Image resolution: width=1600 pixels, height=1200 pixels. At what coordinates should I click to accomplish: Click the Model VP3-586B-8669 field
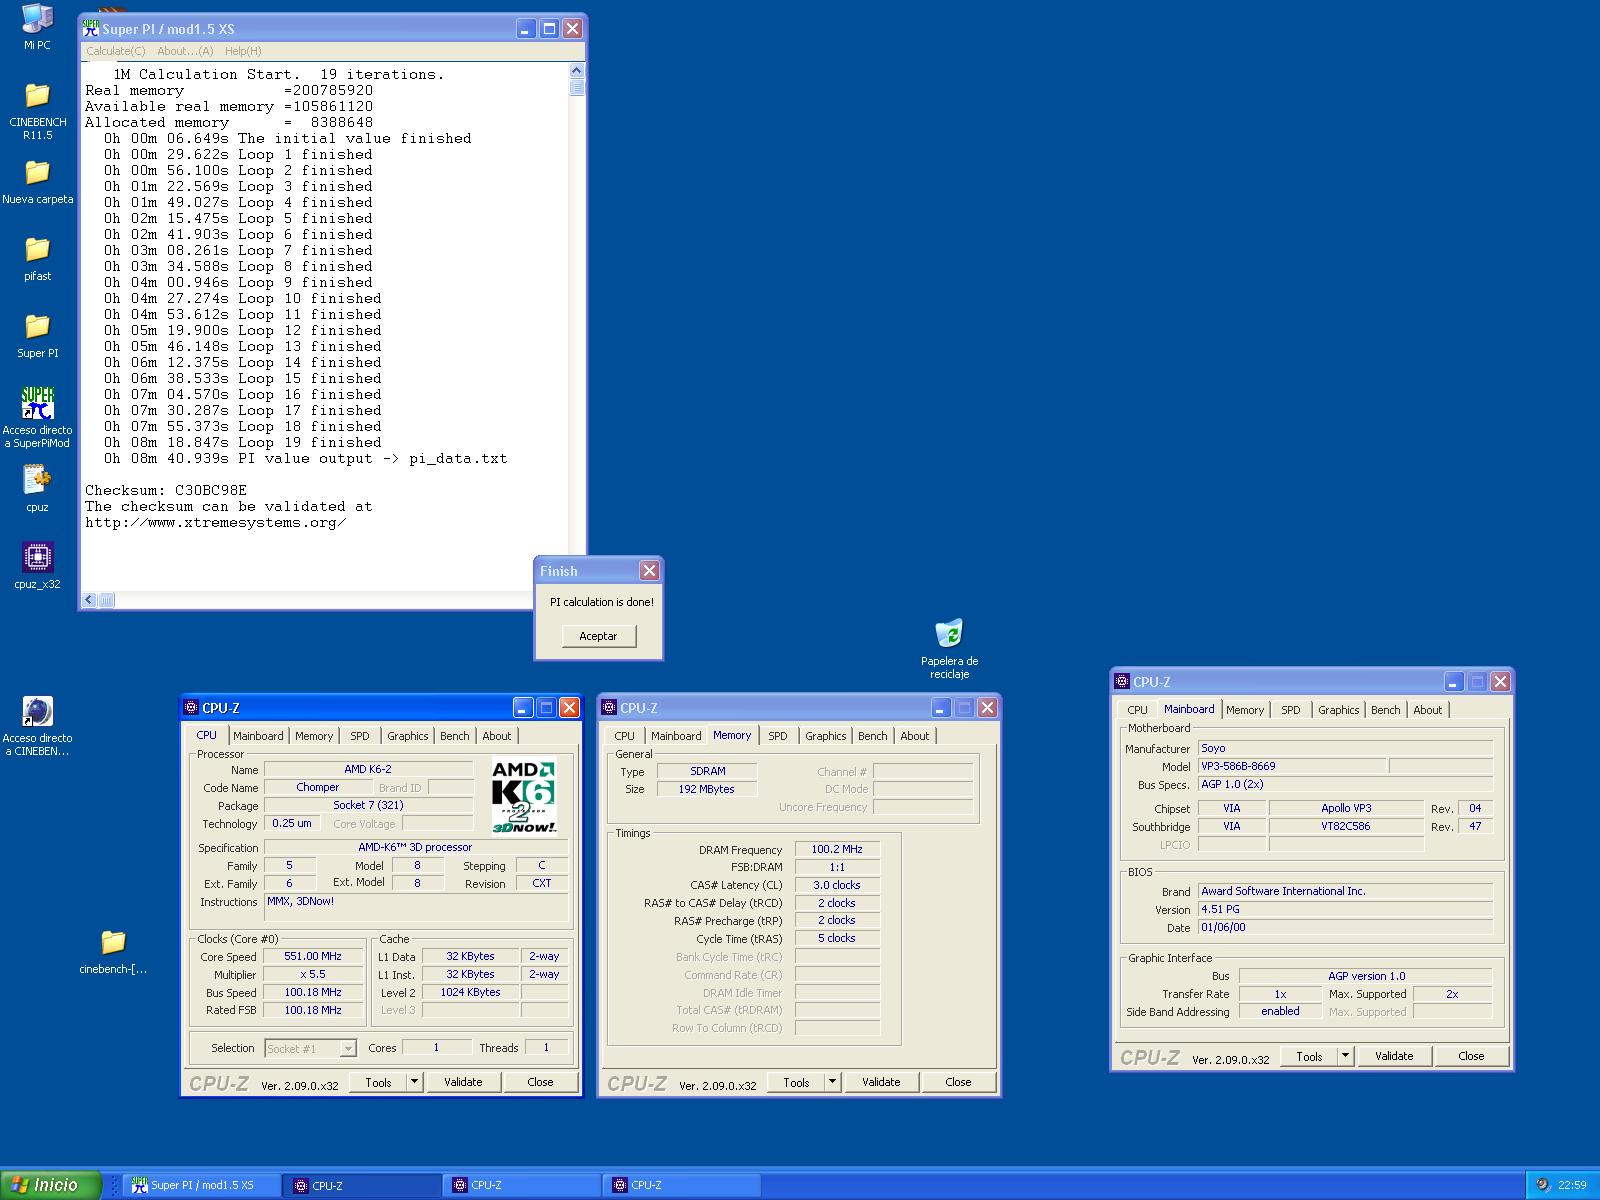click(x=1292, y=766)
